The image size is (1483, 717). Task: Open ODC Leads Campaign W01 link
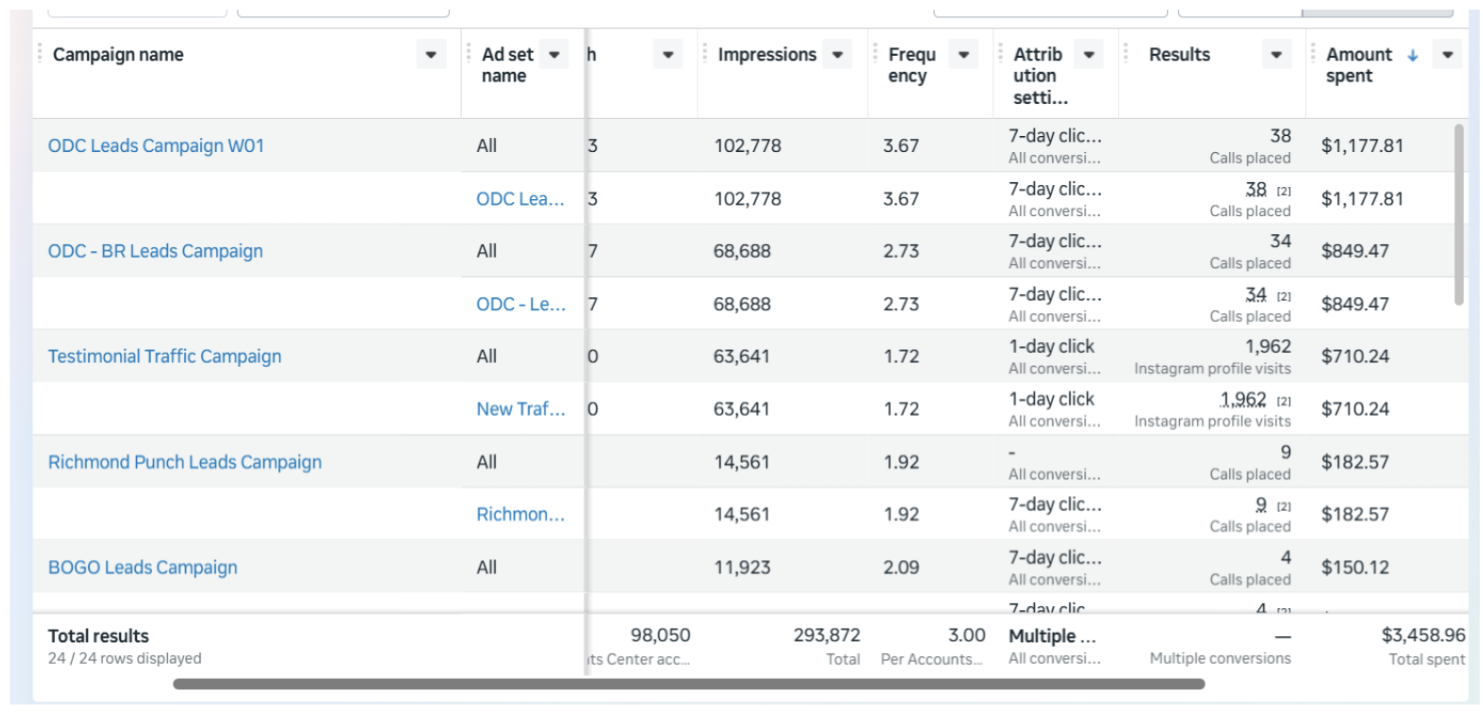click(x=156, y=146)
